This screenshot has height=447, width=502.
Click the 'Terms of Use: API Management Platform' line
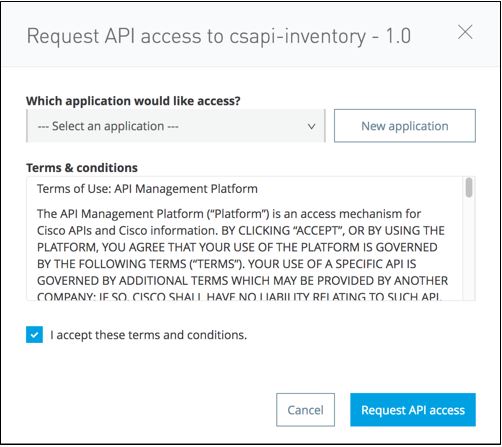(147, 189)
